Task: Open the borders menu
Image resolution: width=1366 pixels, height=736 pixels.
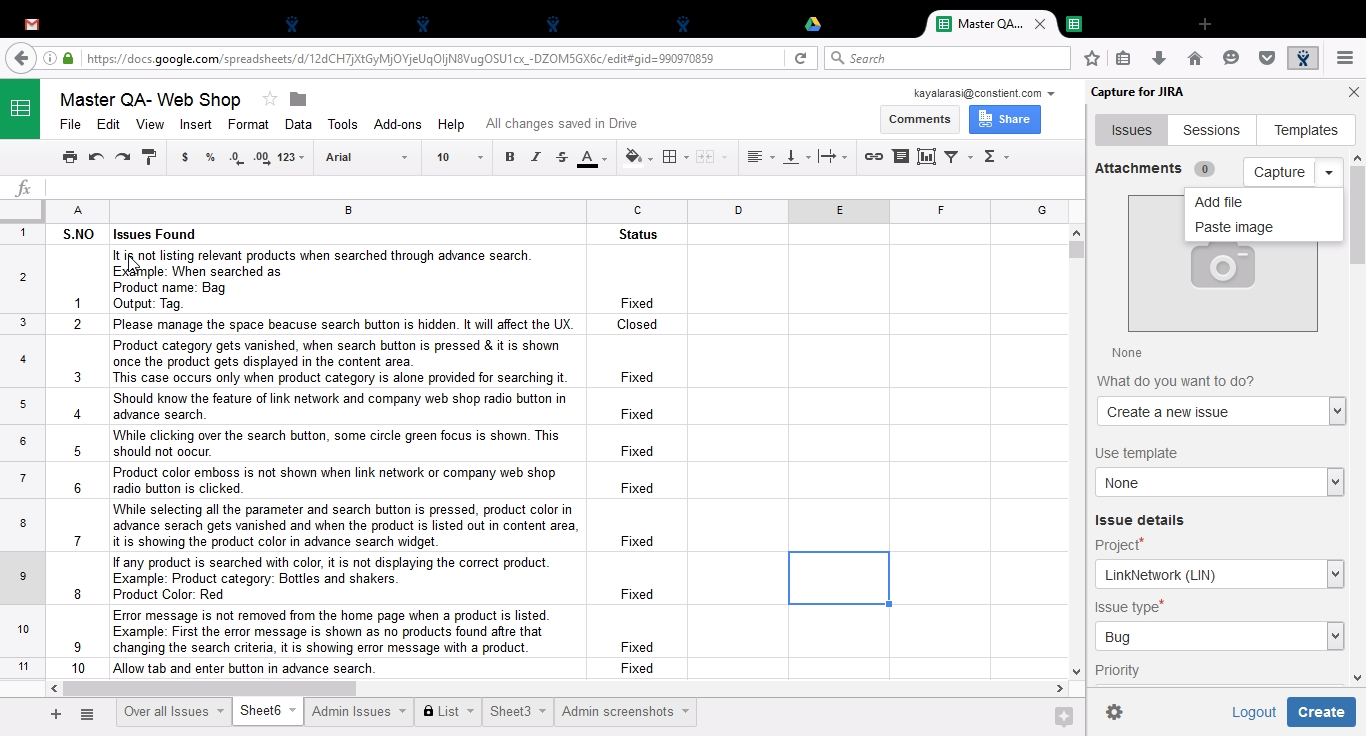Action: (x=675, y=157)
